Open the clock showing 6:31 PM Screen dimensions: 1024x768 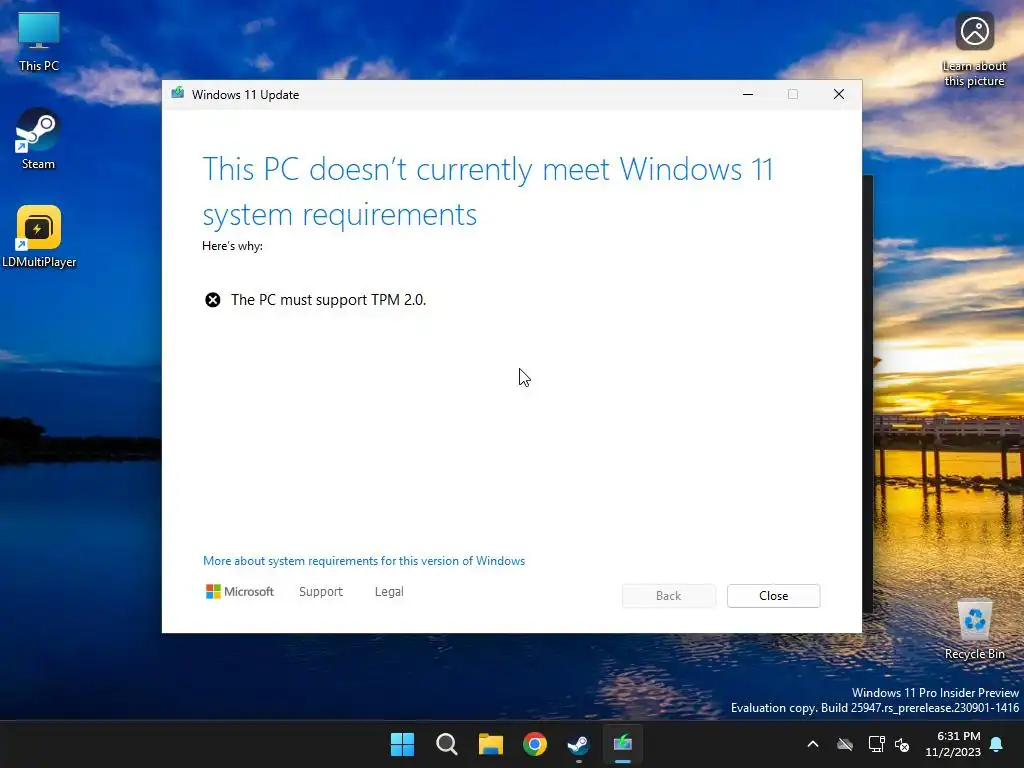(953, 744)
